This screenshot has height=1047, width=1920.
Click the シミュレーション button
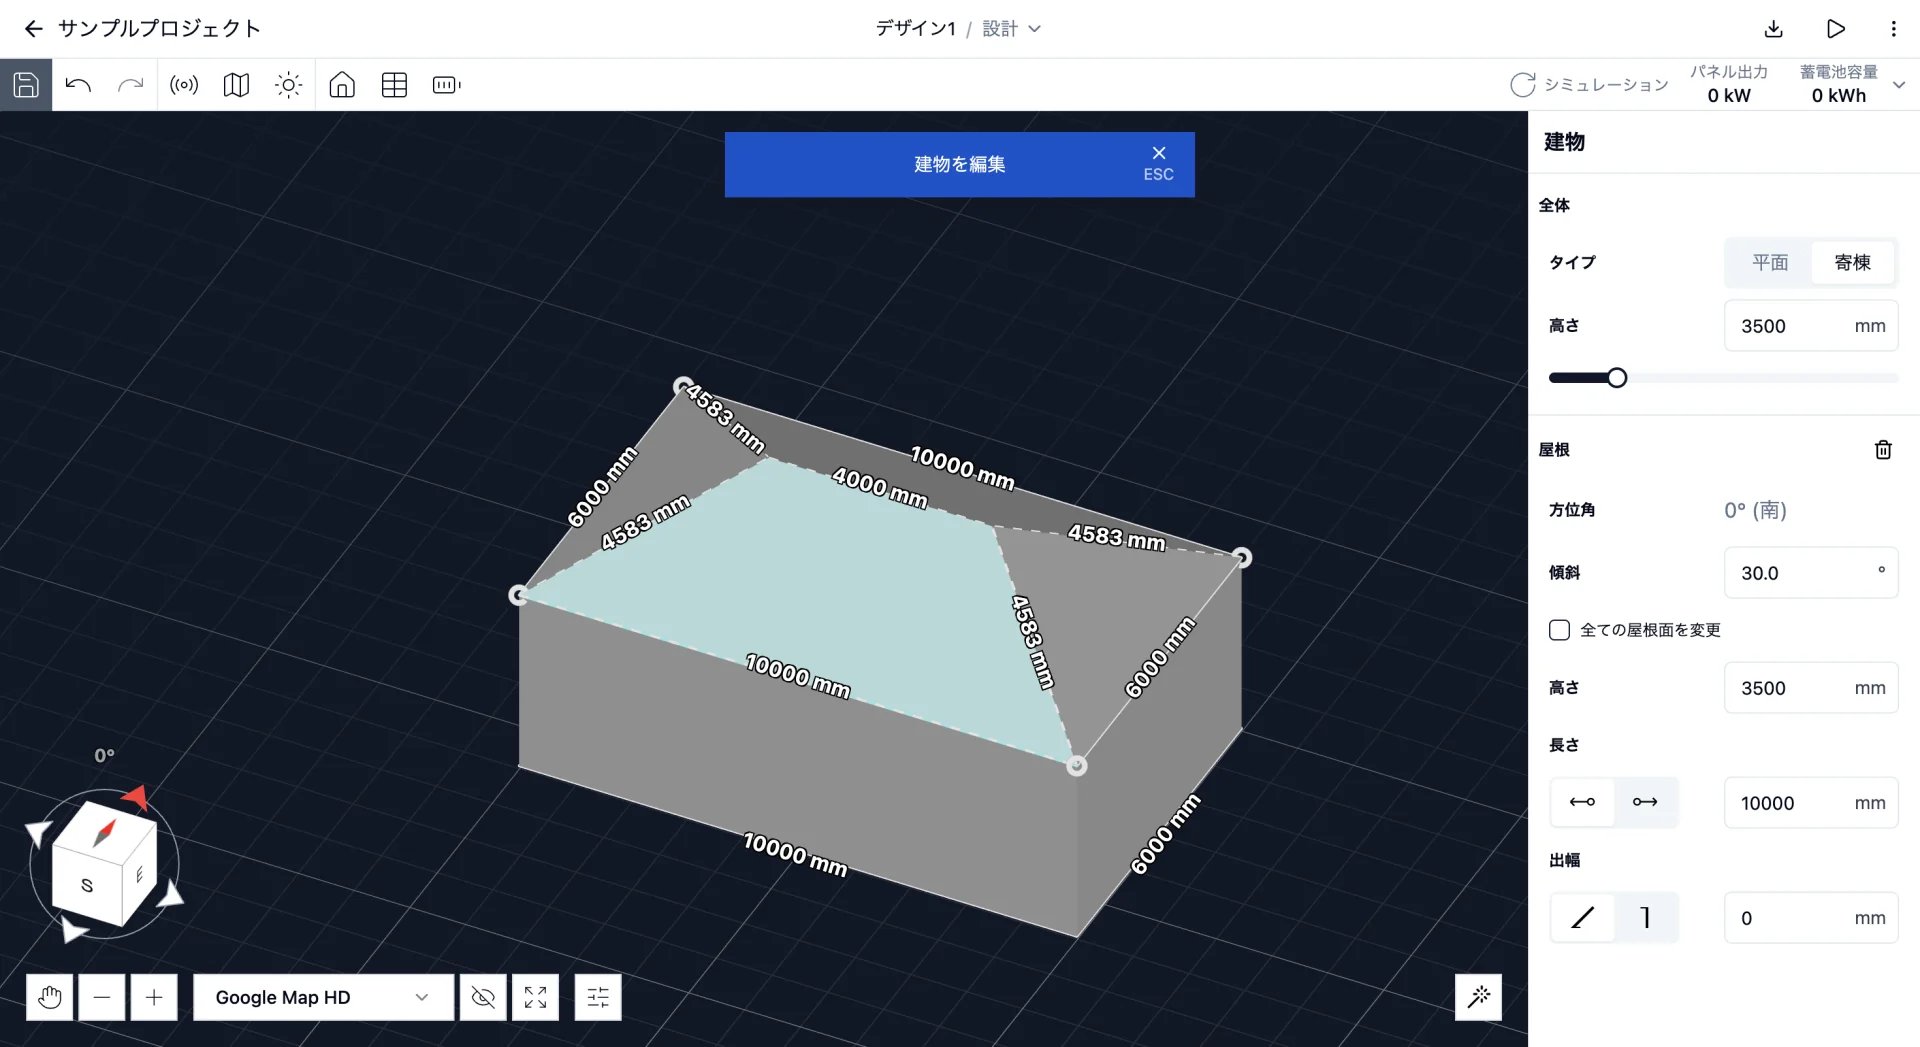pyautogui.click(x=1589, y=85)
